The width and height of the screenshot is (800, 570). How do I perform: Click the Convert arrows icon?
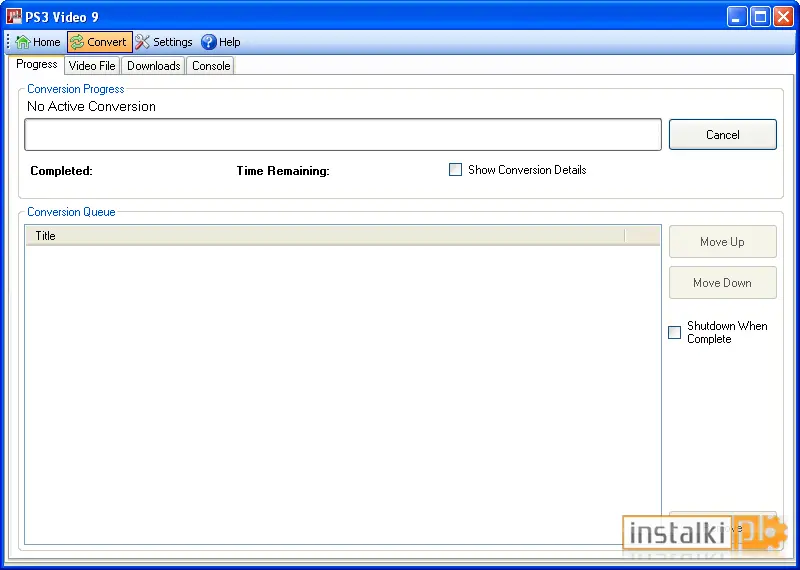pyautogui.click(x=77, y=42)
